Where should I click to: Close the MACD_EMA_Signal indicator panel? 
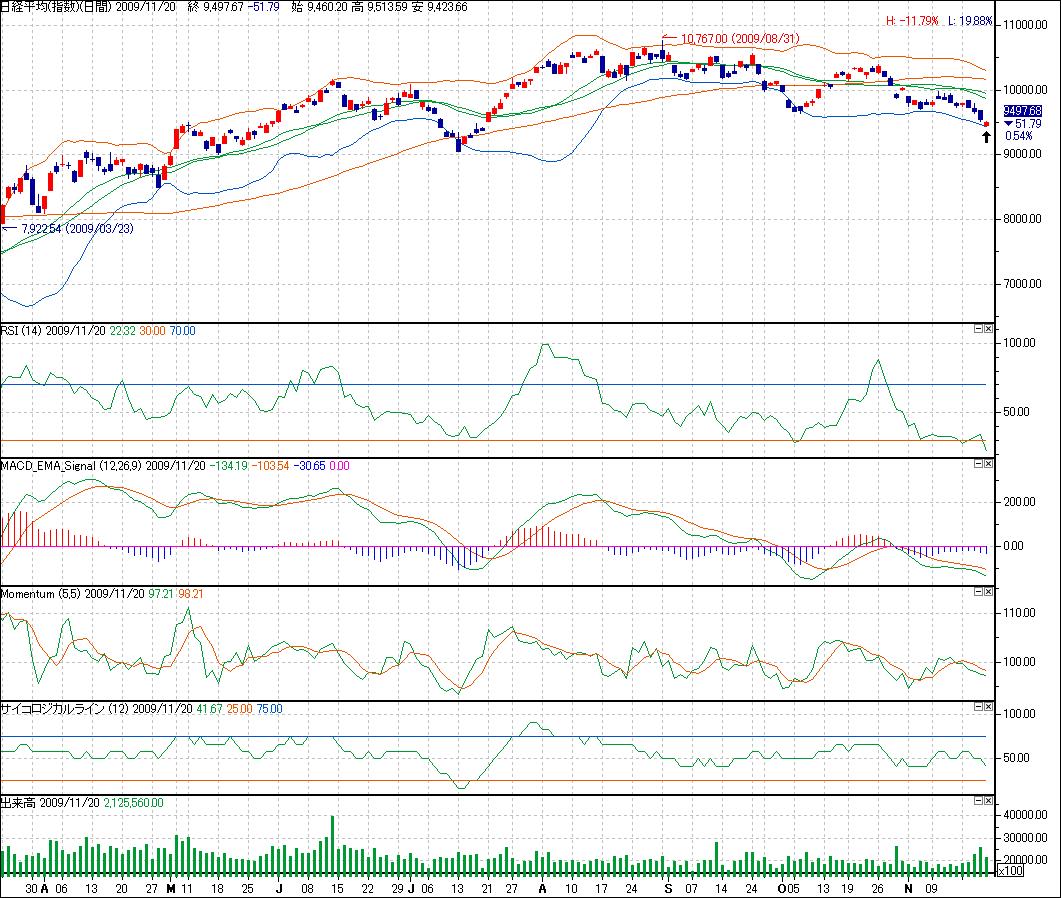(x=989, y=464)
